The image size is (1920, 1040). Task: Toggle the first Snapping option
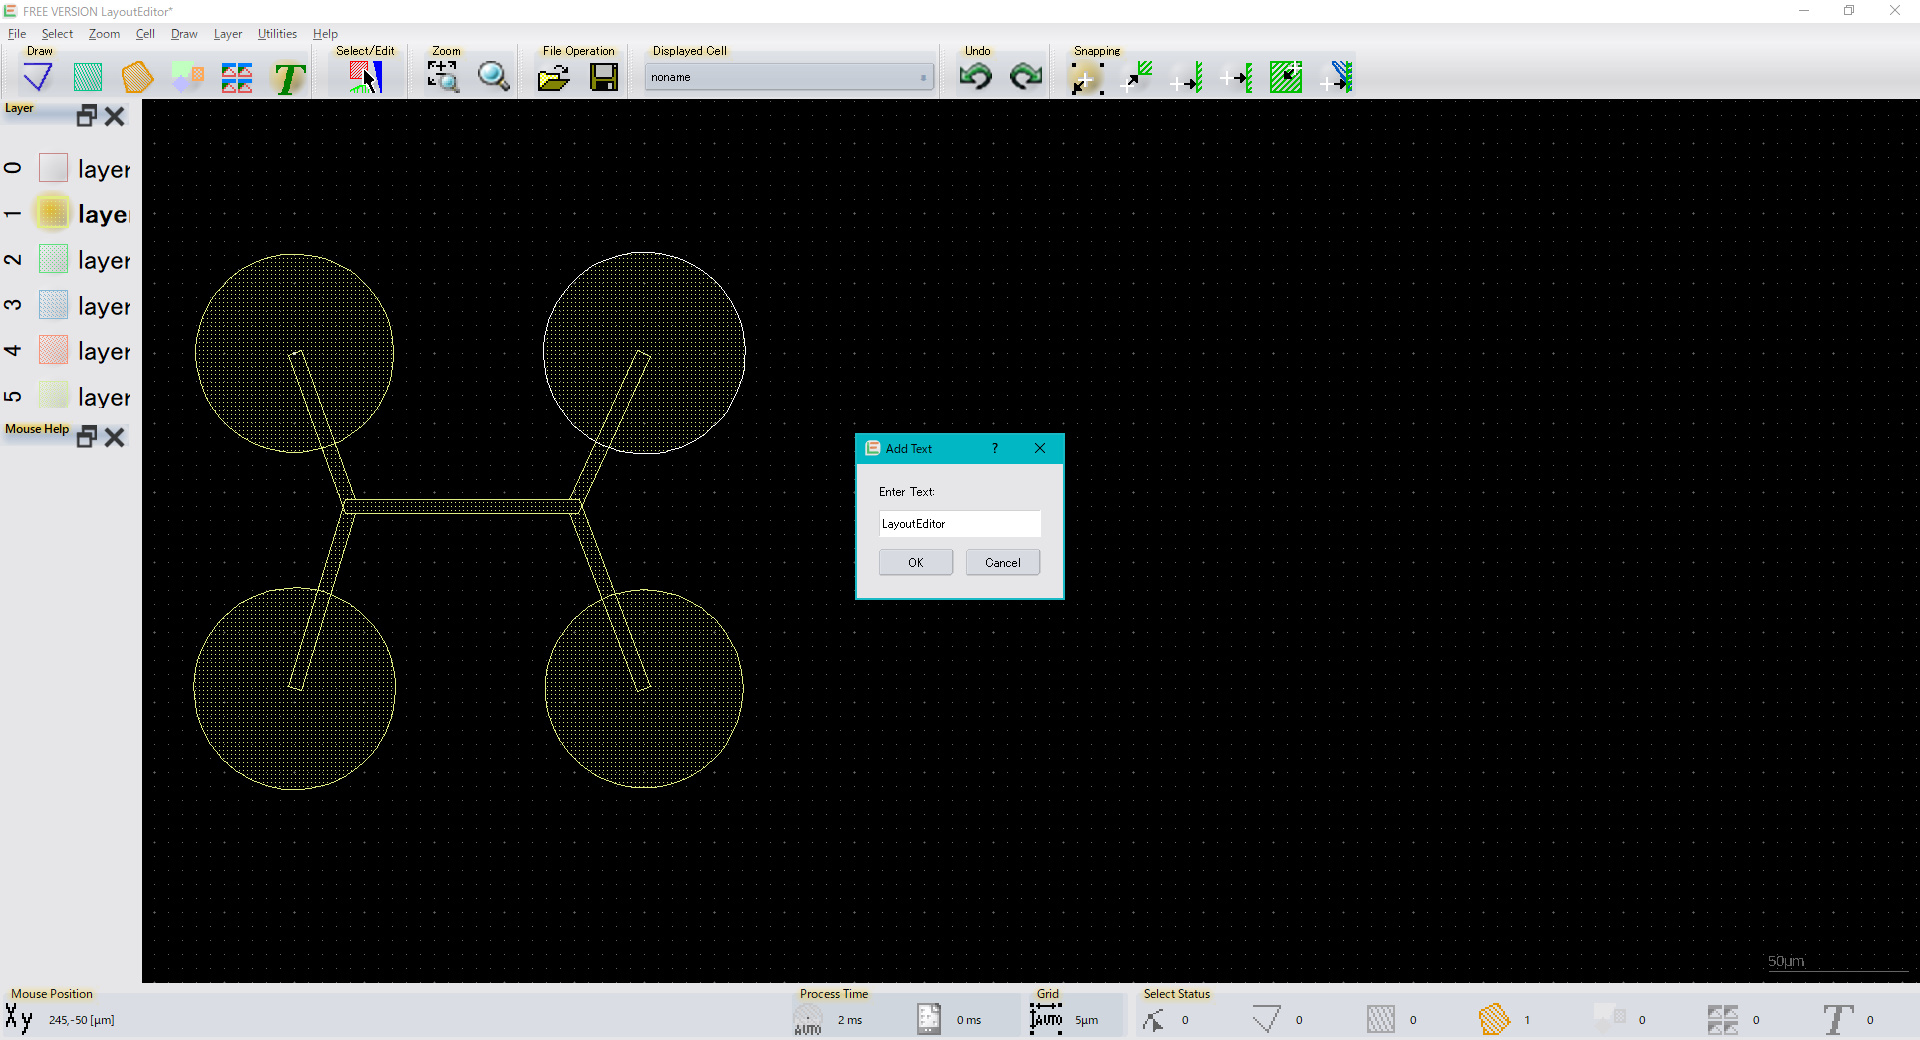(1086, 77)
